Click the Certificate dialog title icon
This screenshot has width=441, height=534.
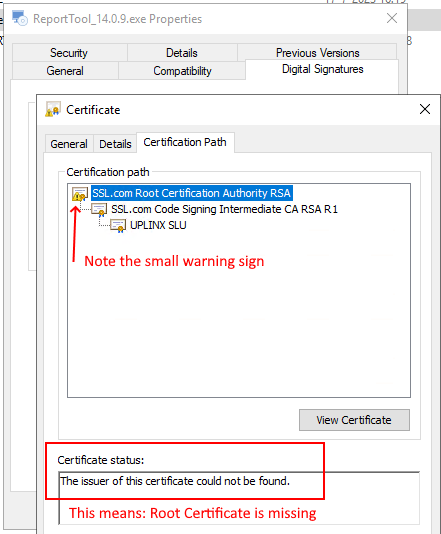click(53, 109)
